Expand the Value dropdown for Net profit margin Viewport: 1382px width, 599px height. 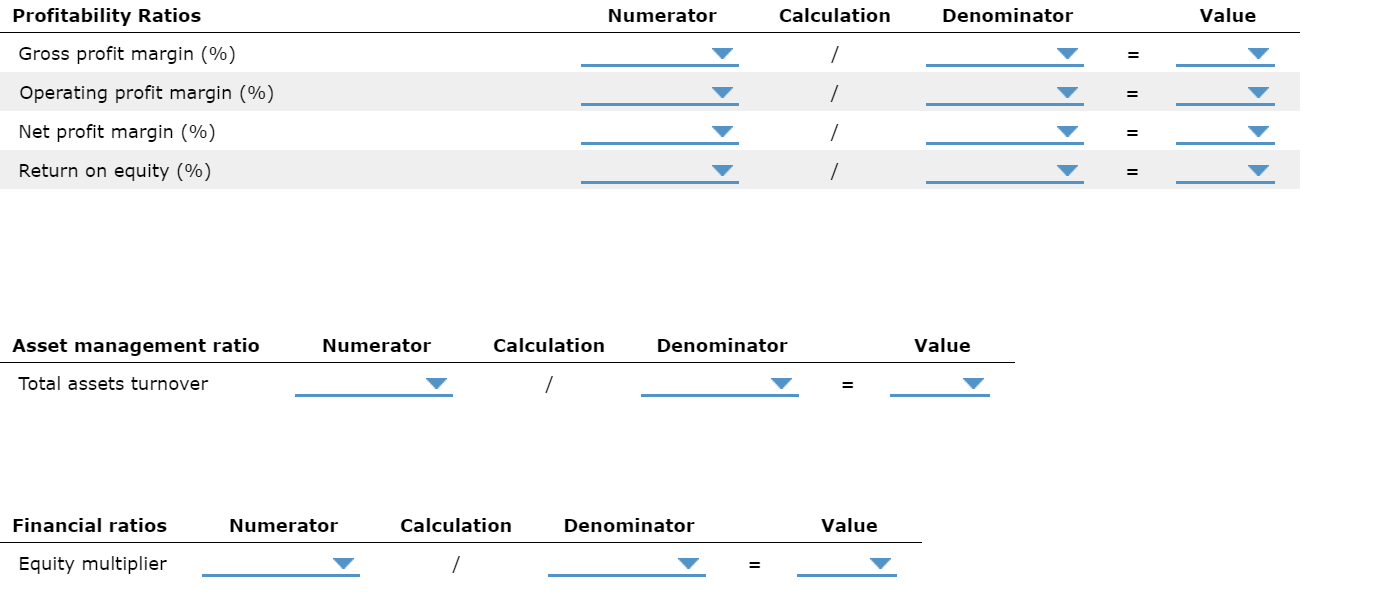click(x=1256, y=132)
